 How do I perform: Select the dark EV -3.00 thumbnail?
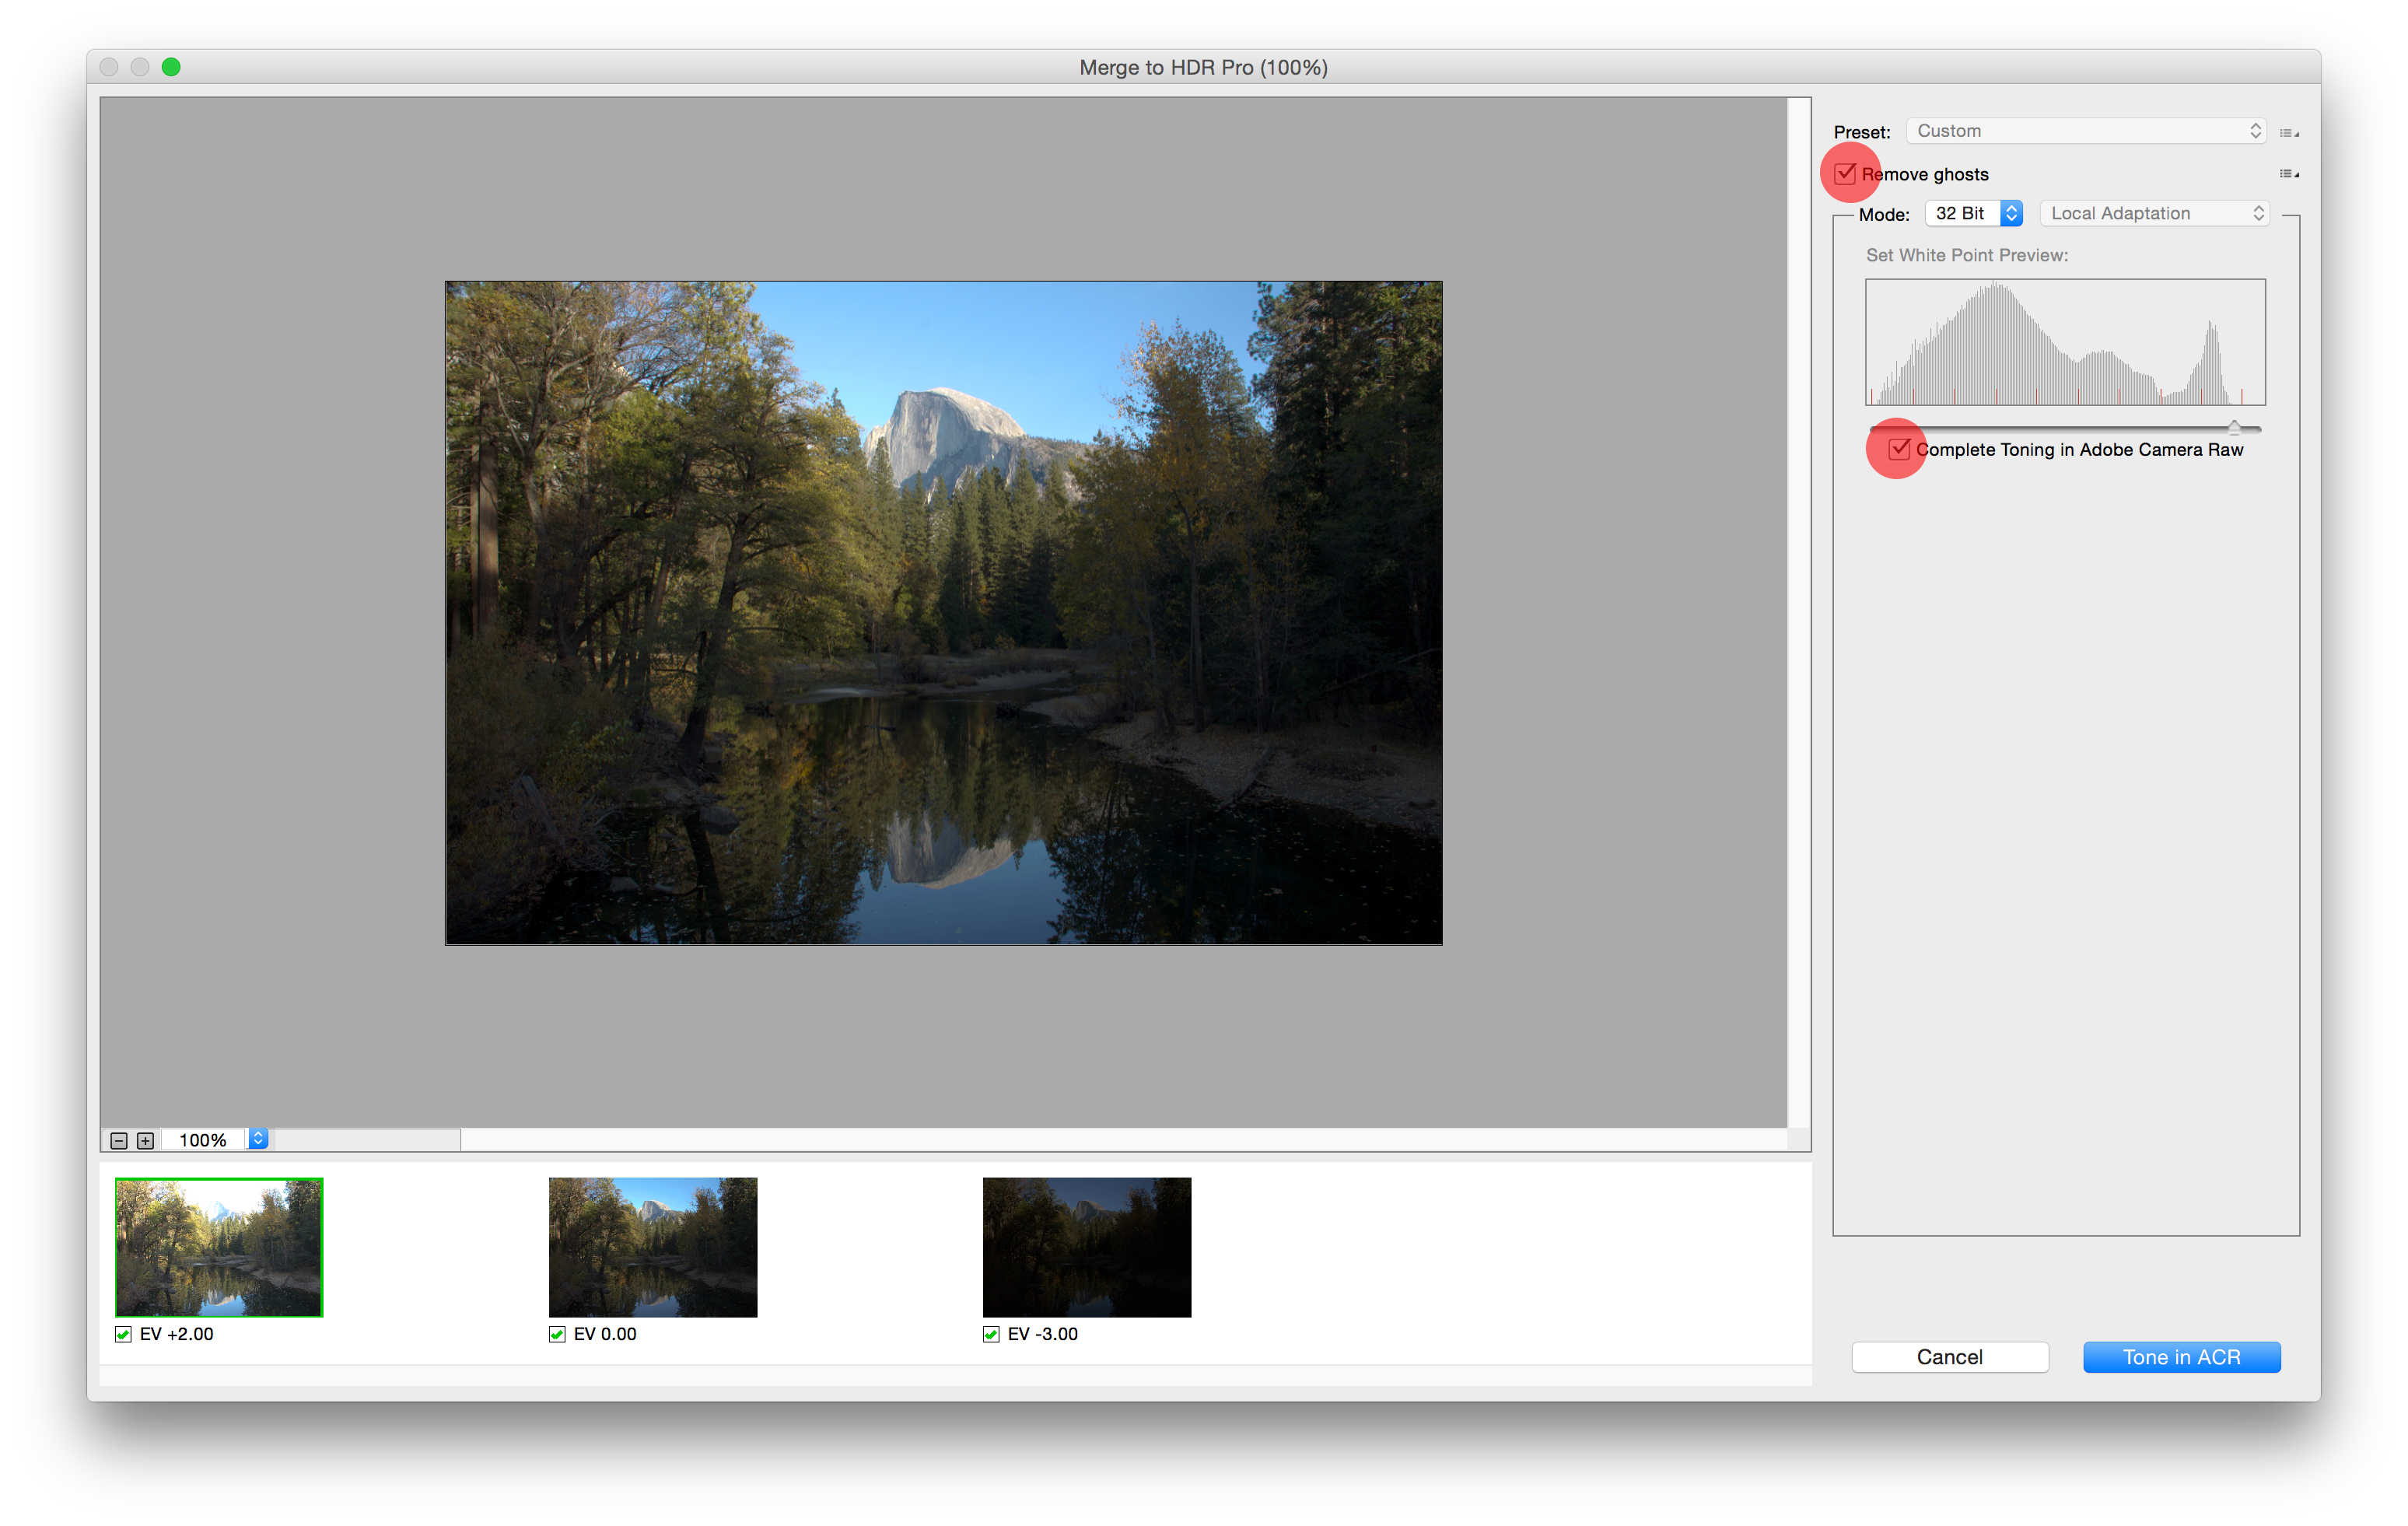[1087, 1247]
